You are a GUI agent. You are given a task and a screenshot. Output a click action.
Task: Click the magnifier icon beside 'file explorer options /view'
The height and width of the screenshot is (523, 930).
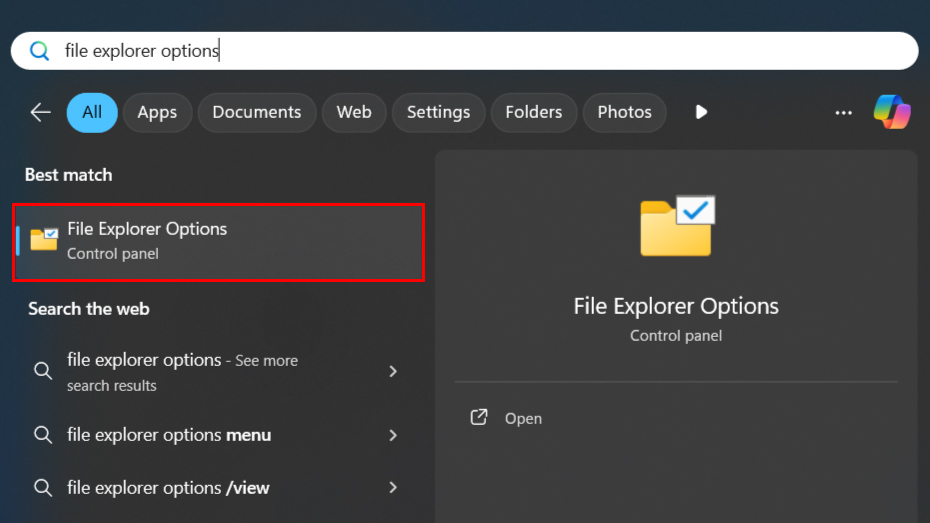[x=43, y=488]
